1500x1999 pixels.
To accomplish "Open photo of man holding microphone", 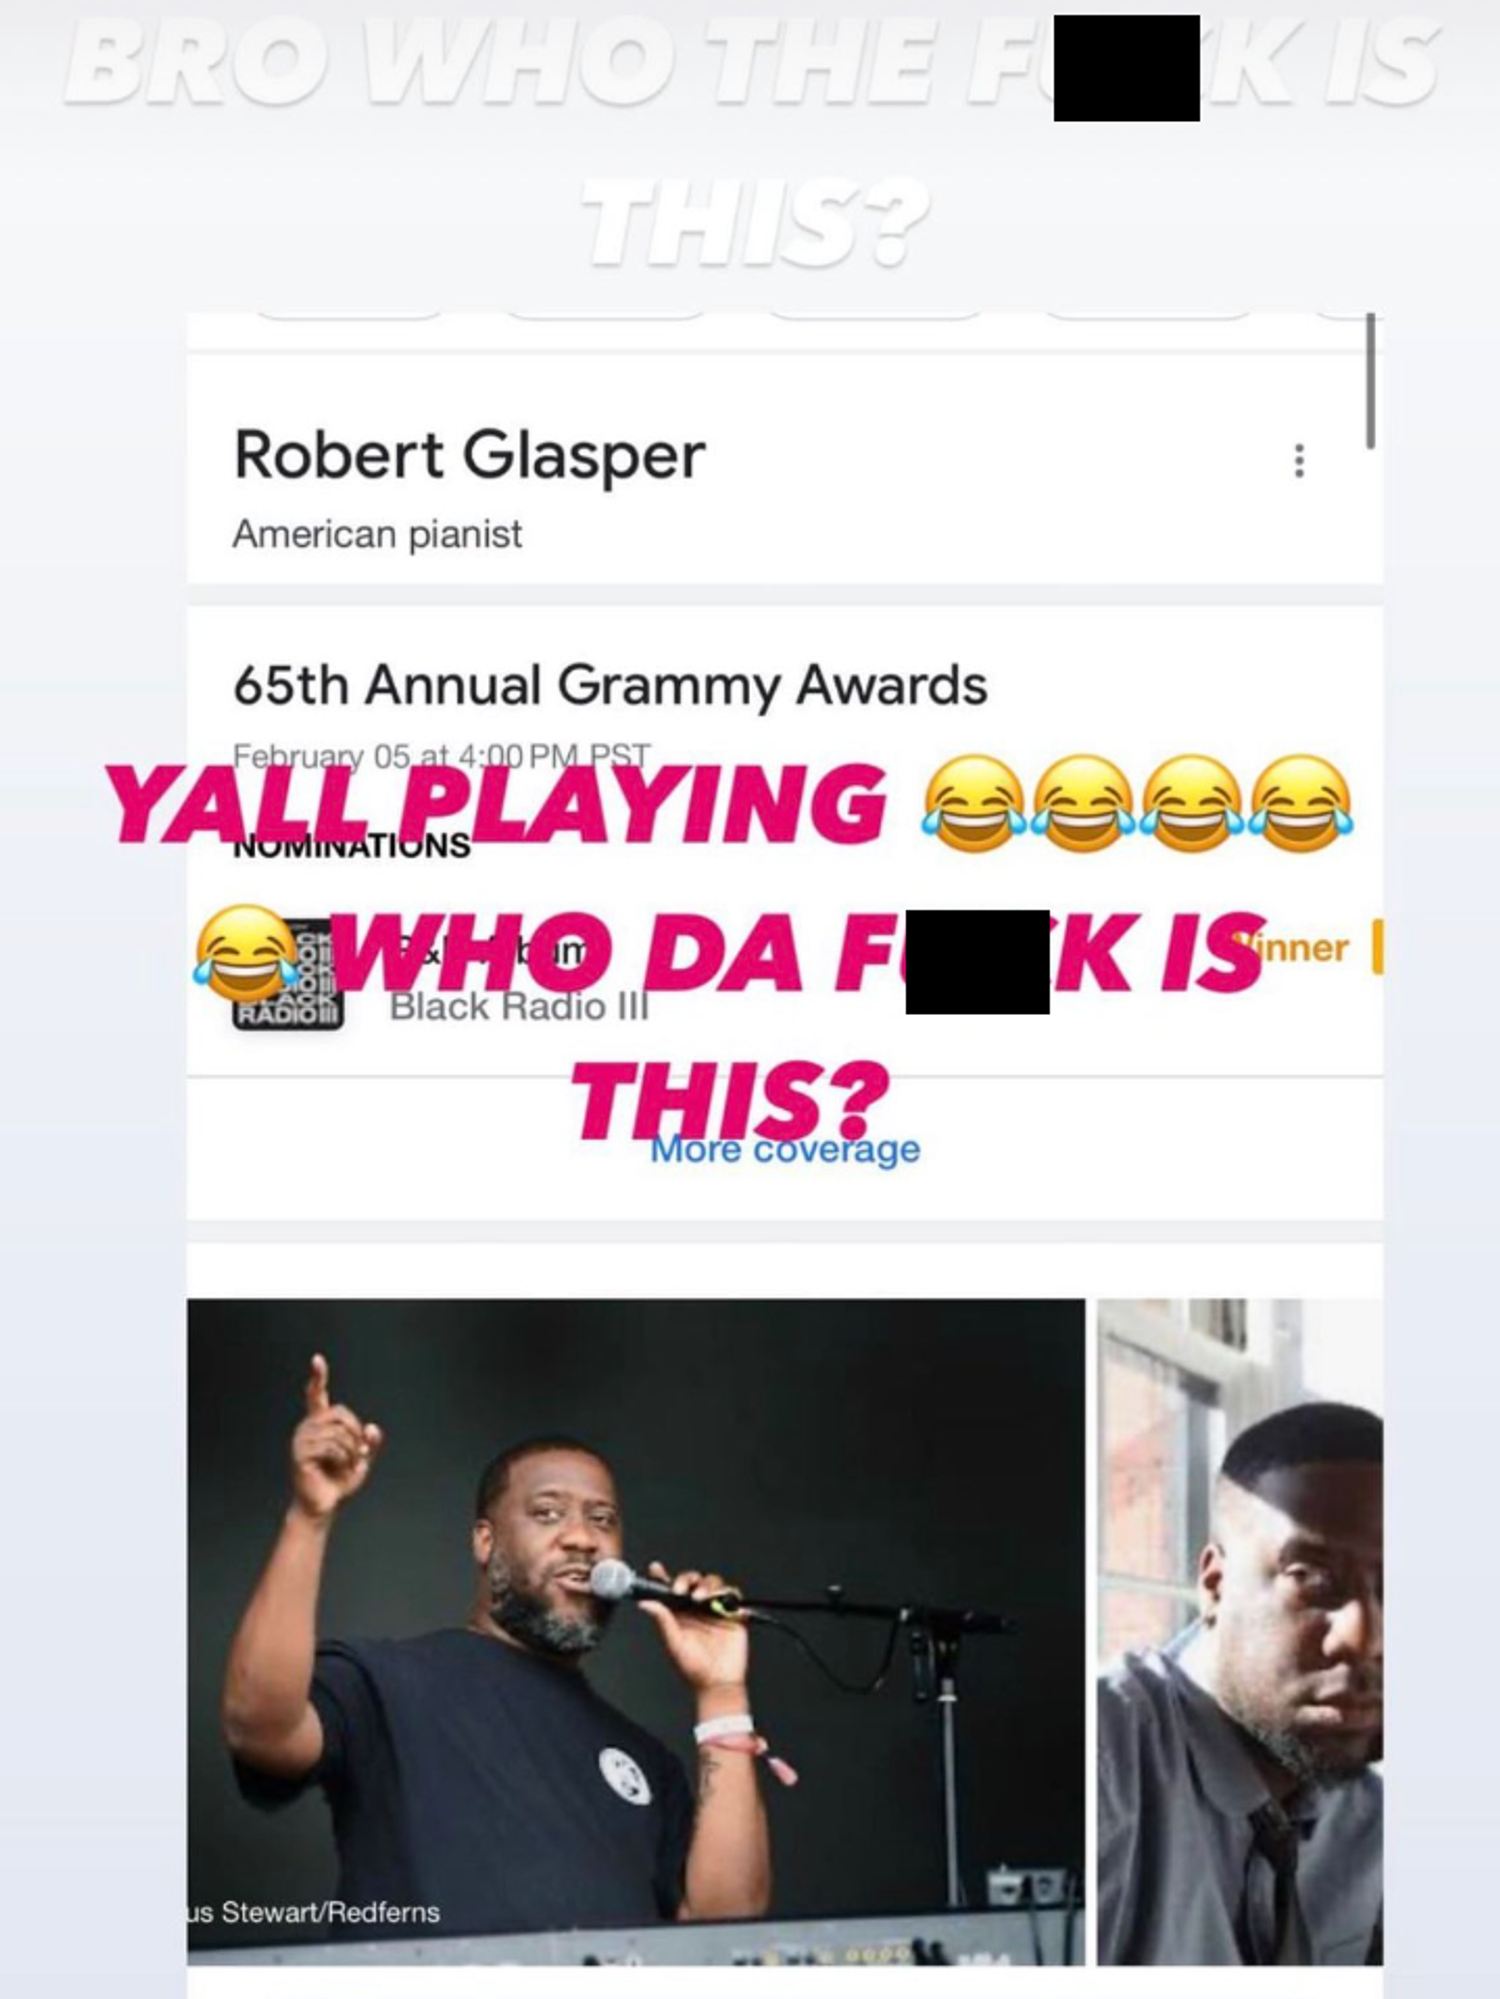I will click(636, 1632).
